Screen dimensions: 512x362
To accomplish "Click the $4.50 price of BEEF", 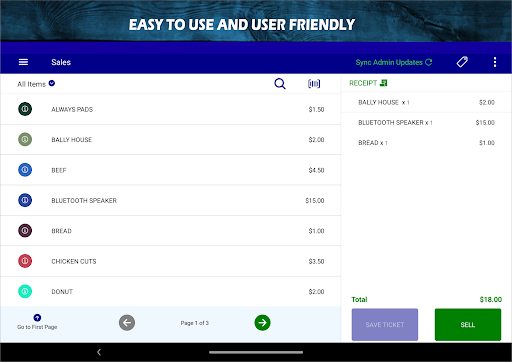I will [x=316, y=170].
